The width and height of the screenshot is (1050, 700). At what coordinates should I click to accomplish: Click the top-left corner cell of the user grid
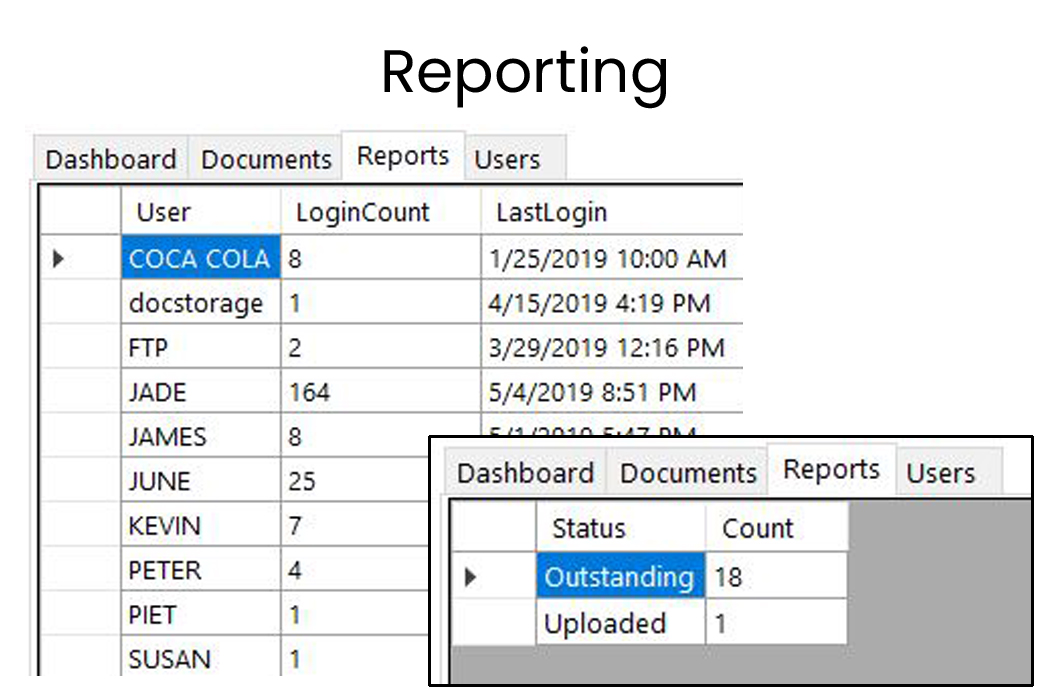[80, 211]
